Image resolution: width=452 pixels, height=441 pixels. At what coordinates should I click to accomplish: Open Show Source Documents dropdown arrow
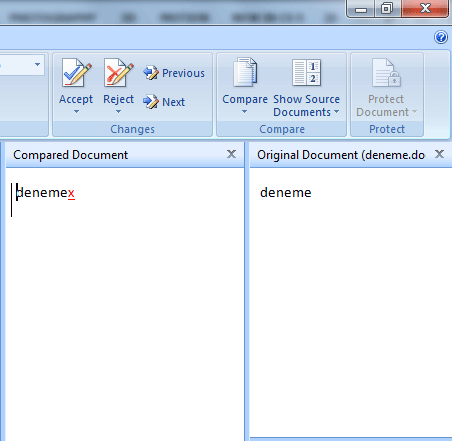point(336,112)
